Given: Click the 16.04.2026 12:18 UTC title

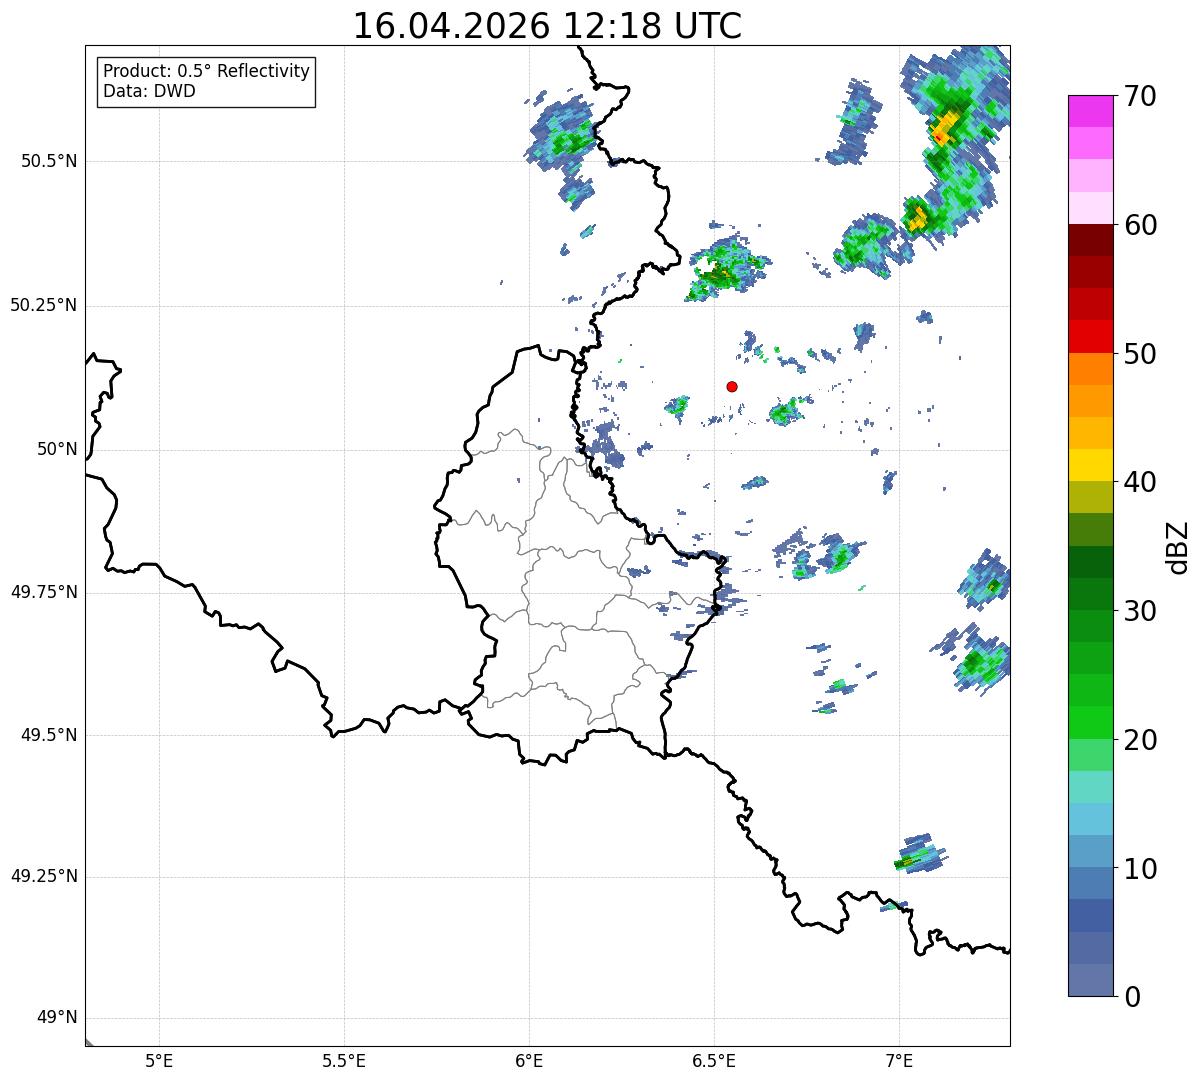Looking at the screenshot, I should (x=547, y=26).
